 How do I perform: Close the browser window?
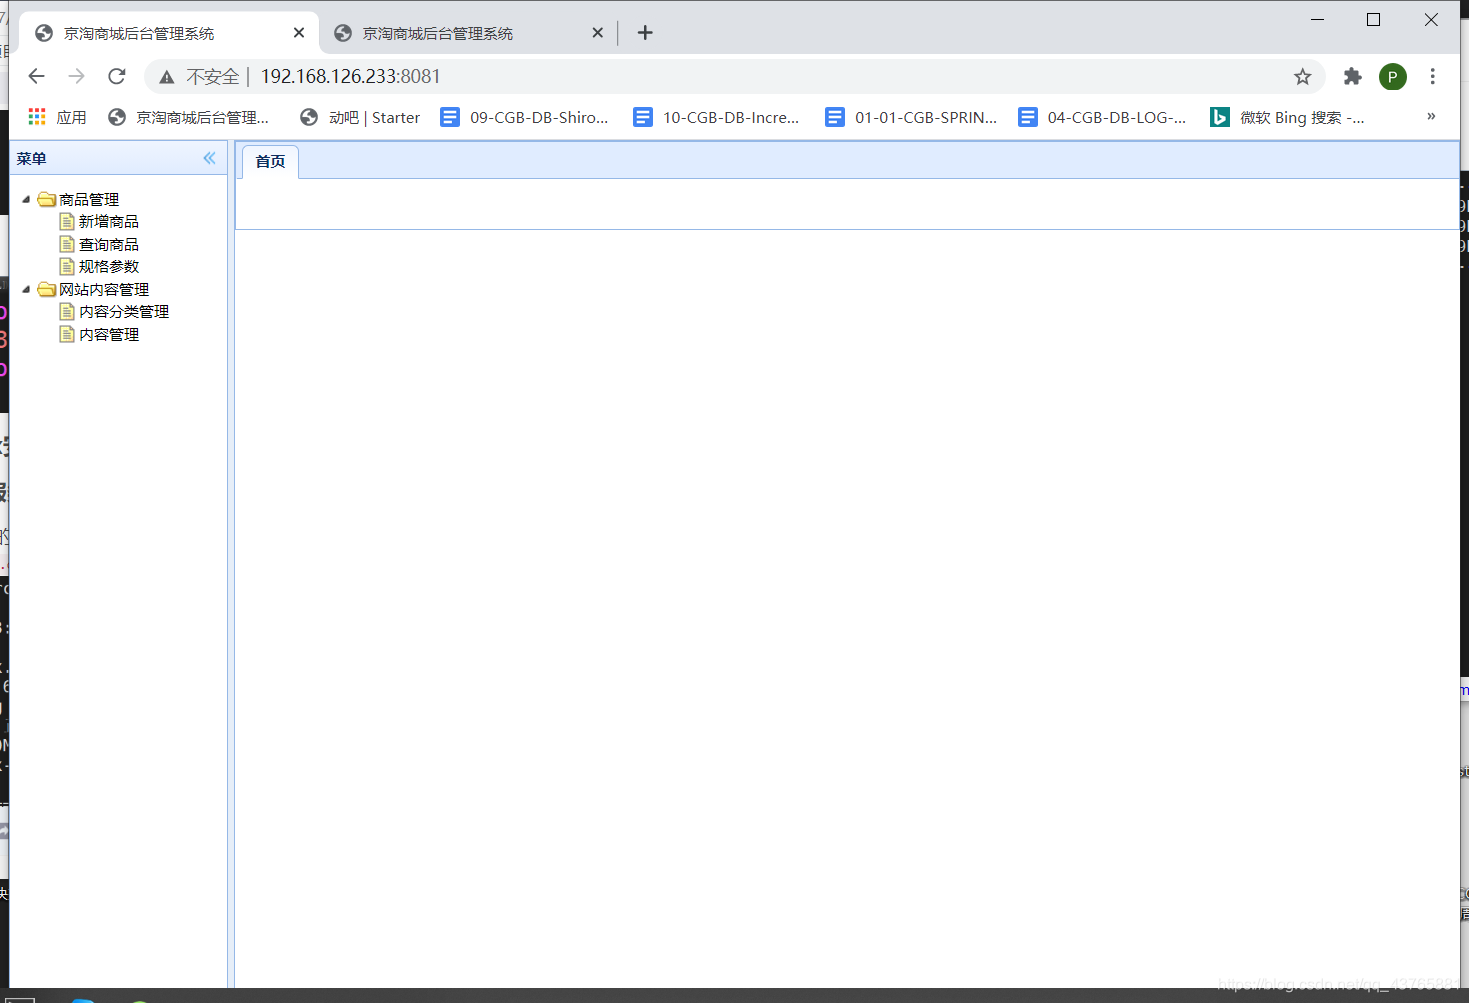click(x=1431, y=19)
